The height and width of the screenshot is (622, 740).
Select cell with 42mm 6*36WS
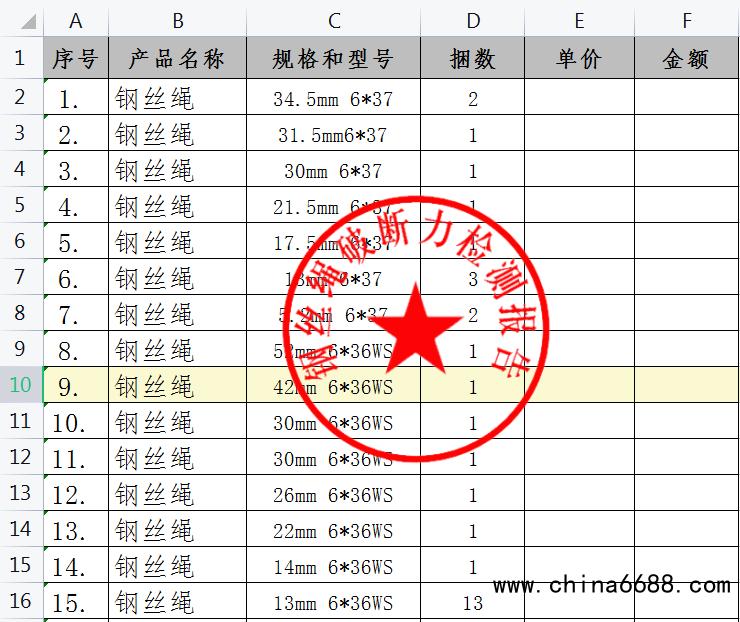(334, 385)
